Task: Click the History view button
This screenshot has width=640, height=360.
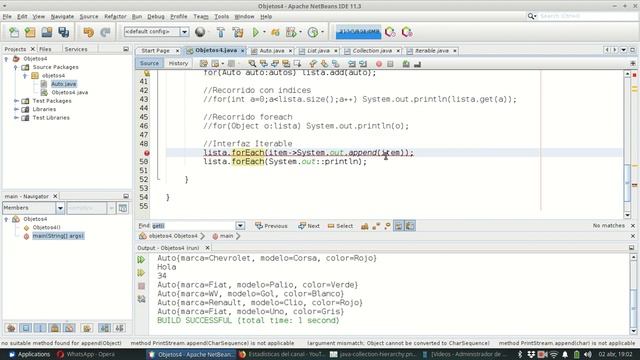Action: (x=178, y=64)
